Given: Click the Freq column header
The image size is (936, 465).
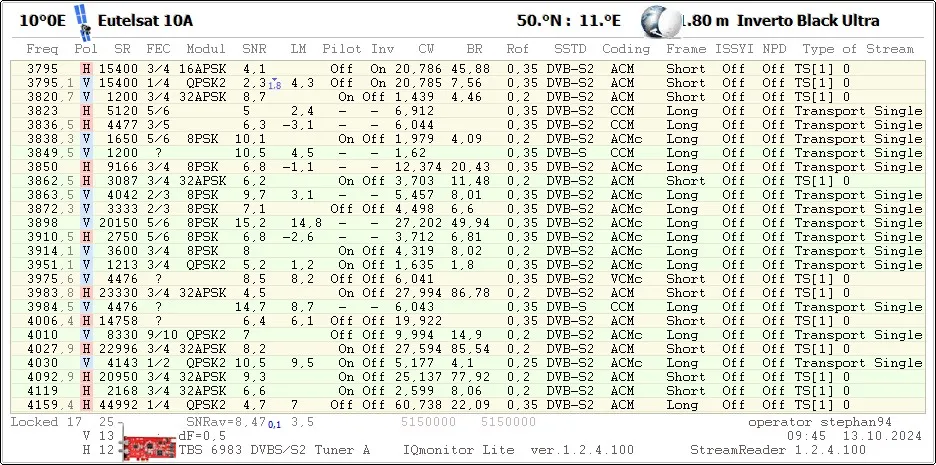Looking at the screenshot, I should 43,48.
